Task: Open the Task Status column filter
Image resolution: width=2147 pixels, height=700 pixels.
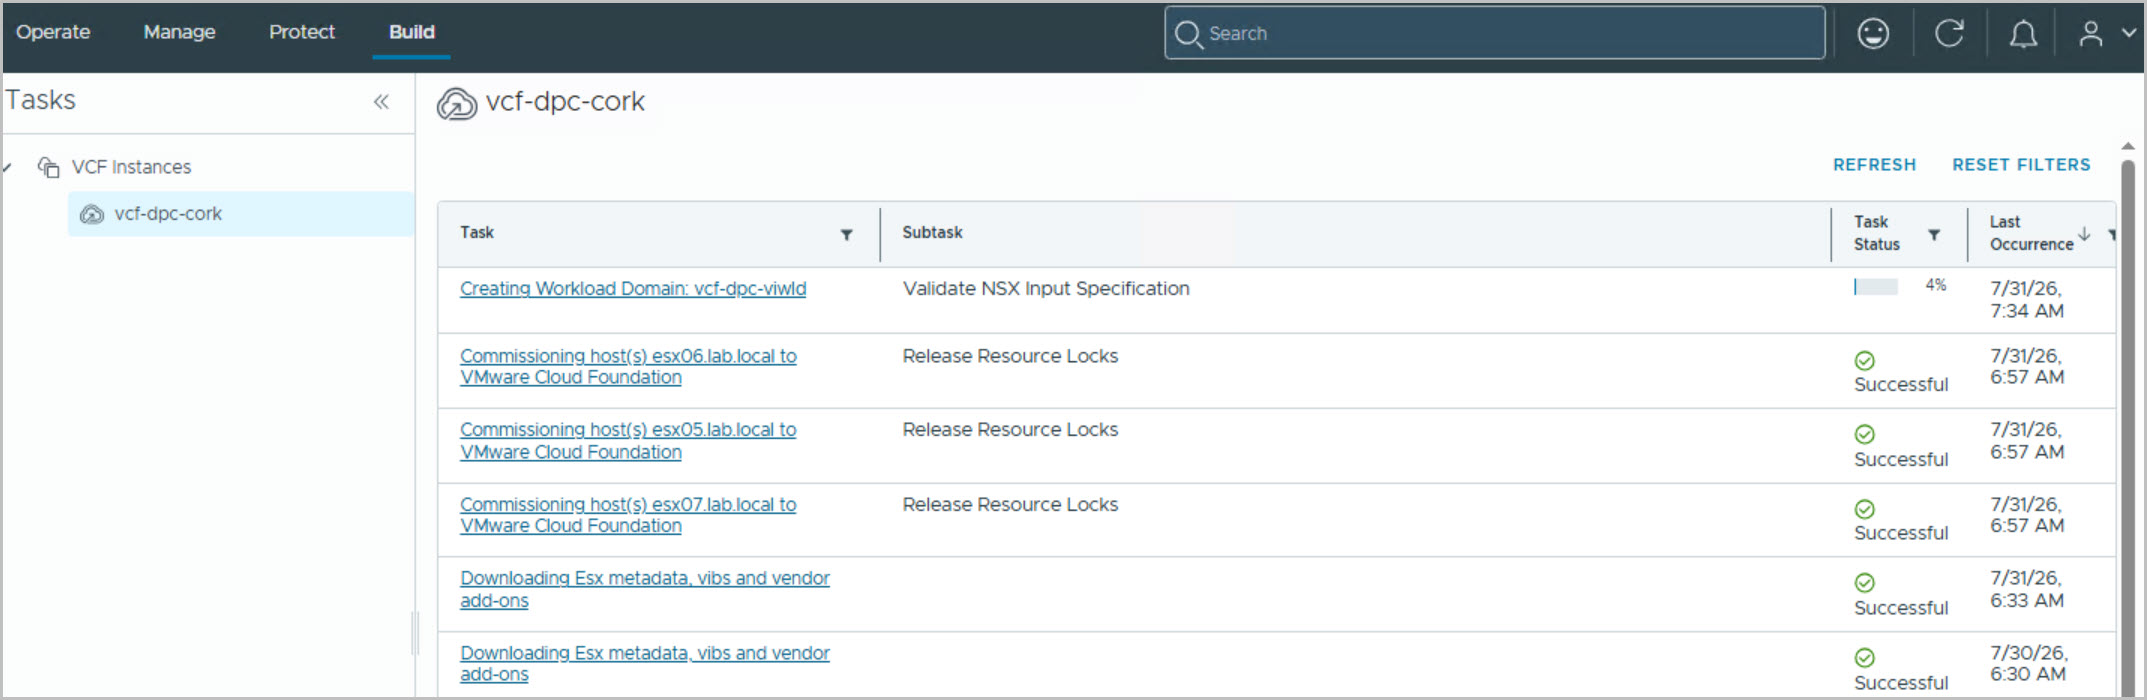Action: pyautogui.click(x=1934, y=235)
